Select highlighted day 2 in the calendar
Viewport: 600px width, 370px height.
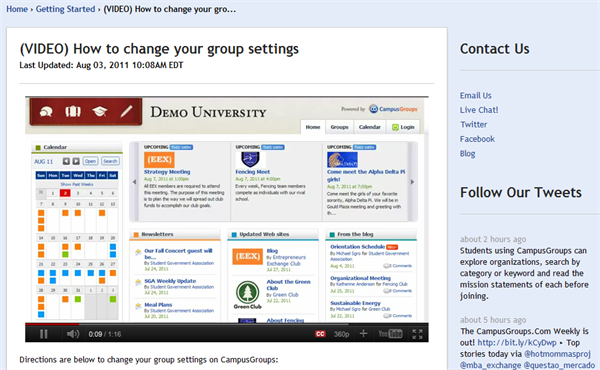[x=65, y=193]
